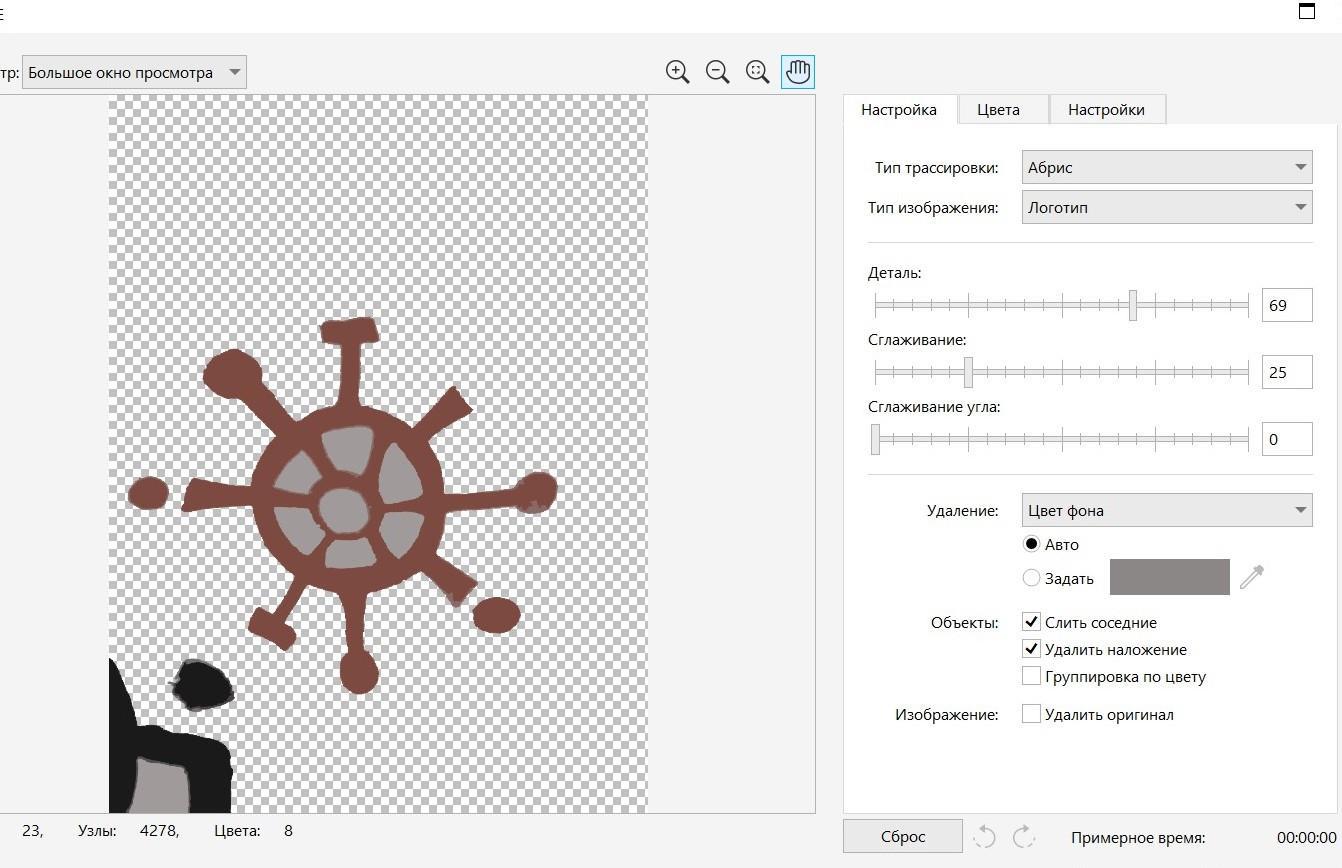Image resolution: width=1342 pixels, height=868 pixels.
Task: Pick background color with eyedropper icon
Action: coord(1252,577)
